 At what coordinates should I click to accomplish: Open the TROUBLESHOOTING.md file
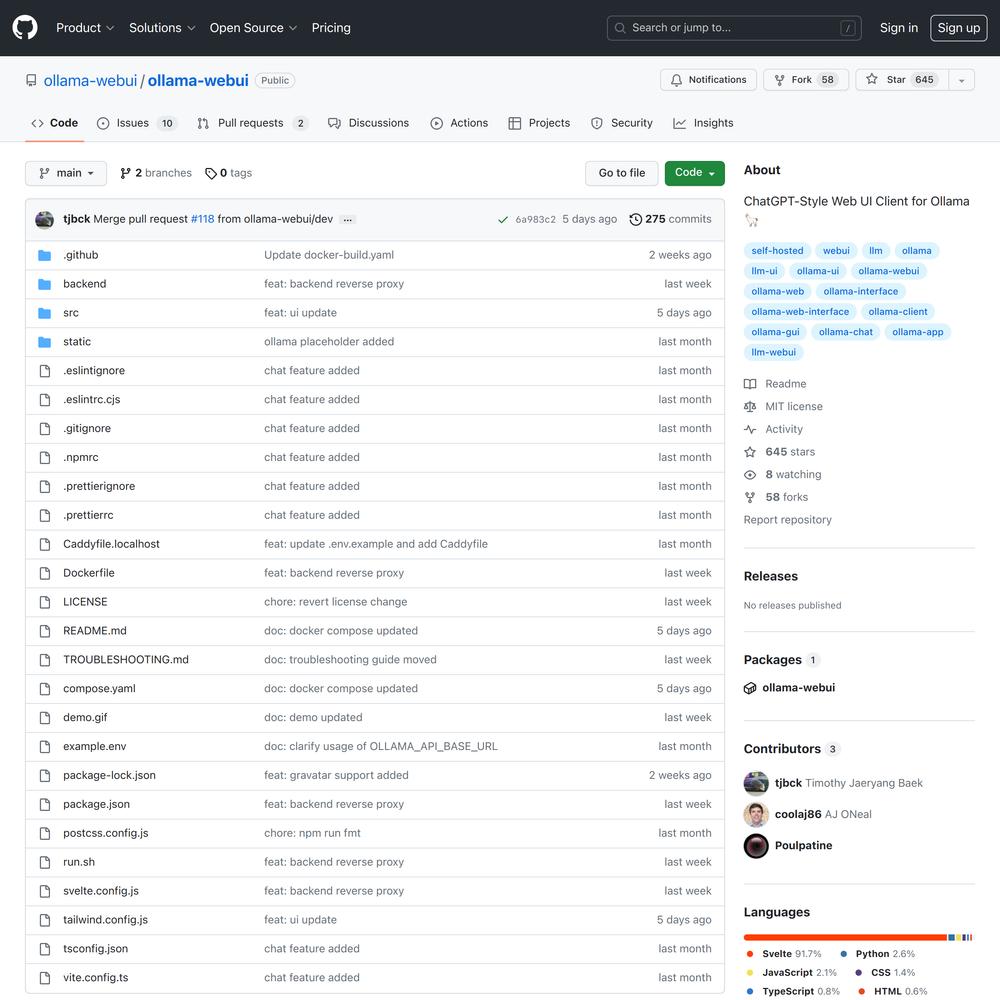126,659
